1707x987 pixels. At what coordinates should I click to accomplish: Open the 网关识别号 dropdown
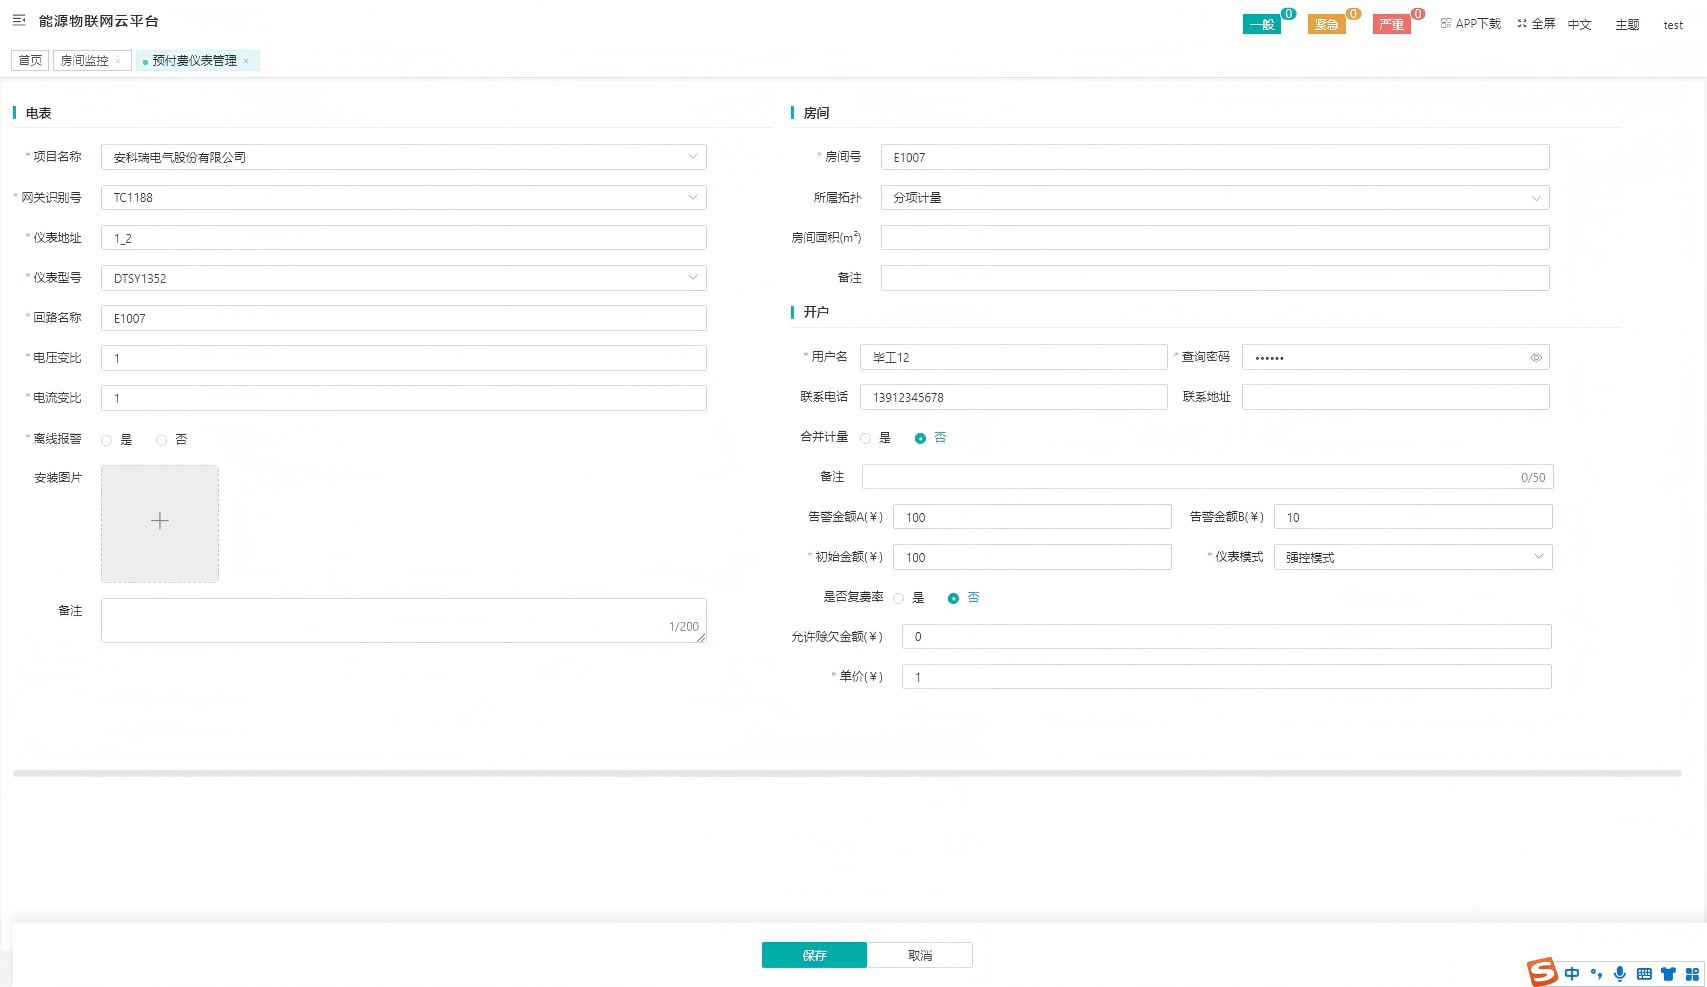pos(404,197)
